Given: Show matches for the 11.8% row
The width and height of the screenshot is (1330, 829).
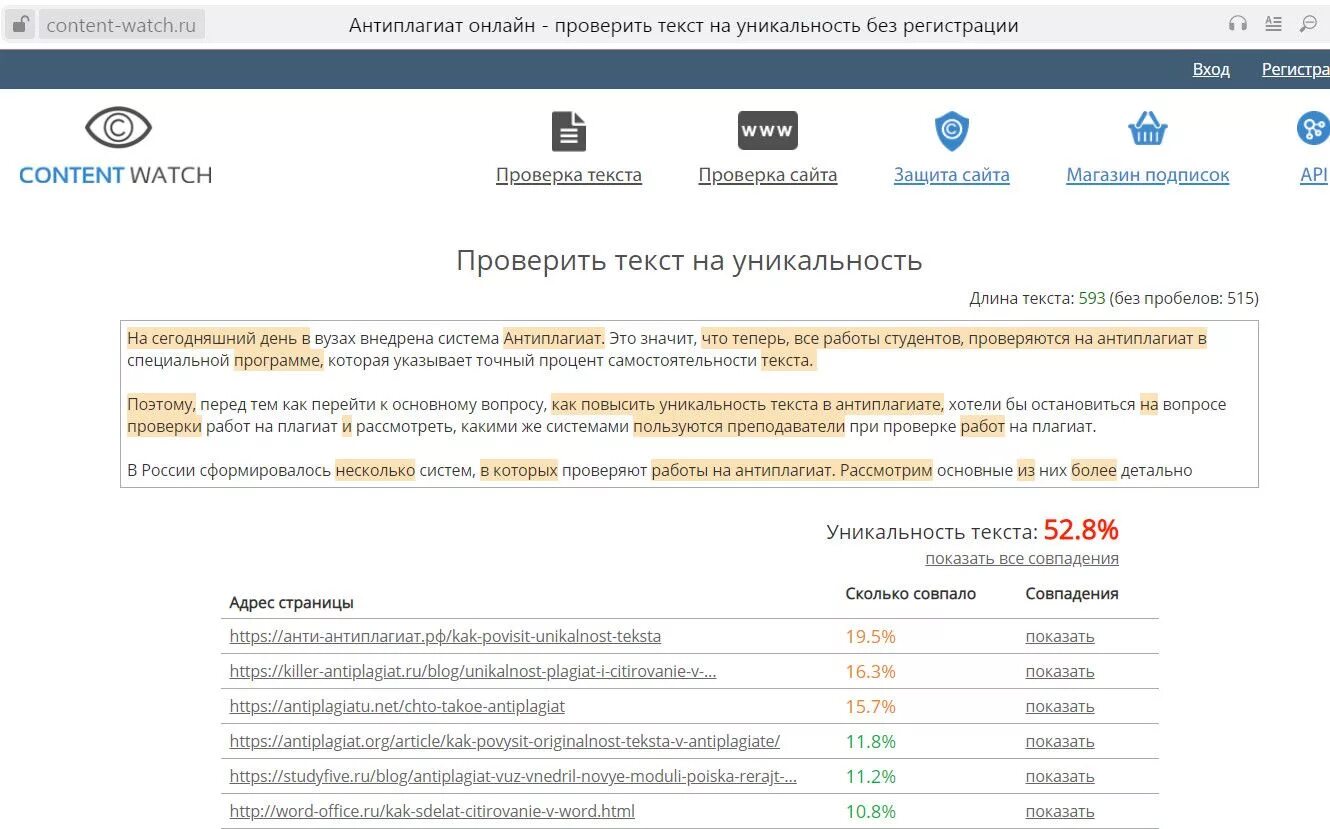Looking at the screenshot, I should (1060, 741).
